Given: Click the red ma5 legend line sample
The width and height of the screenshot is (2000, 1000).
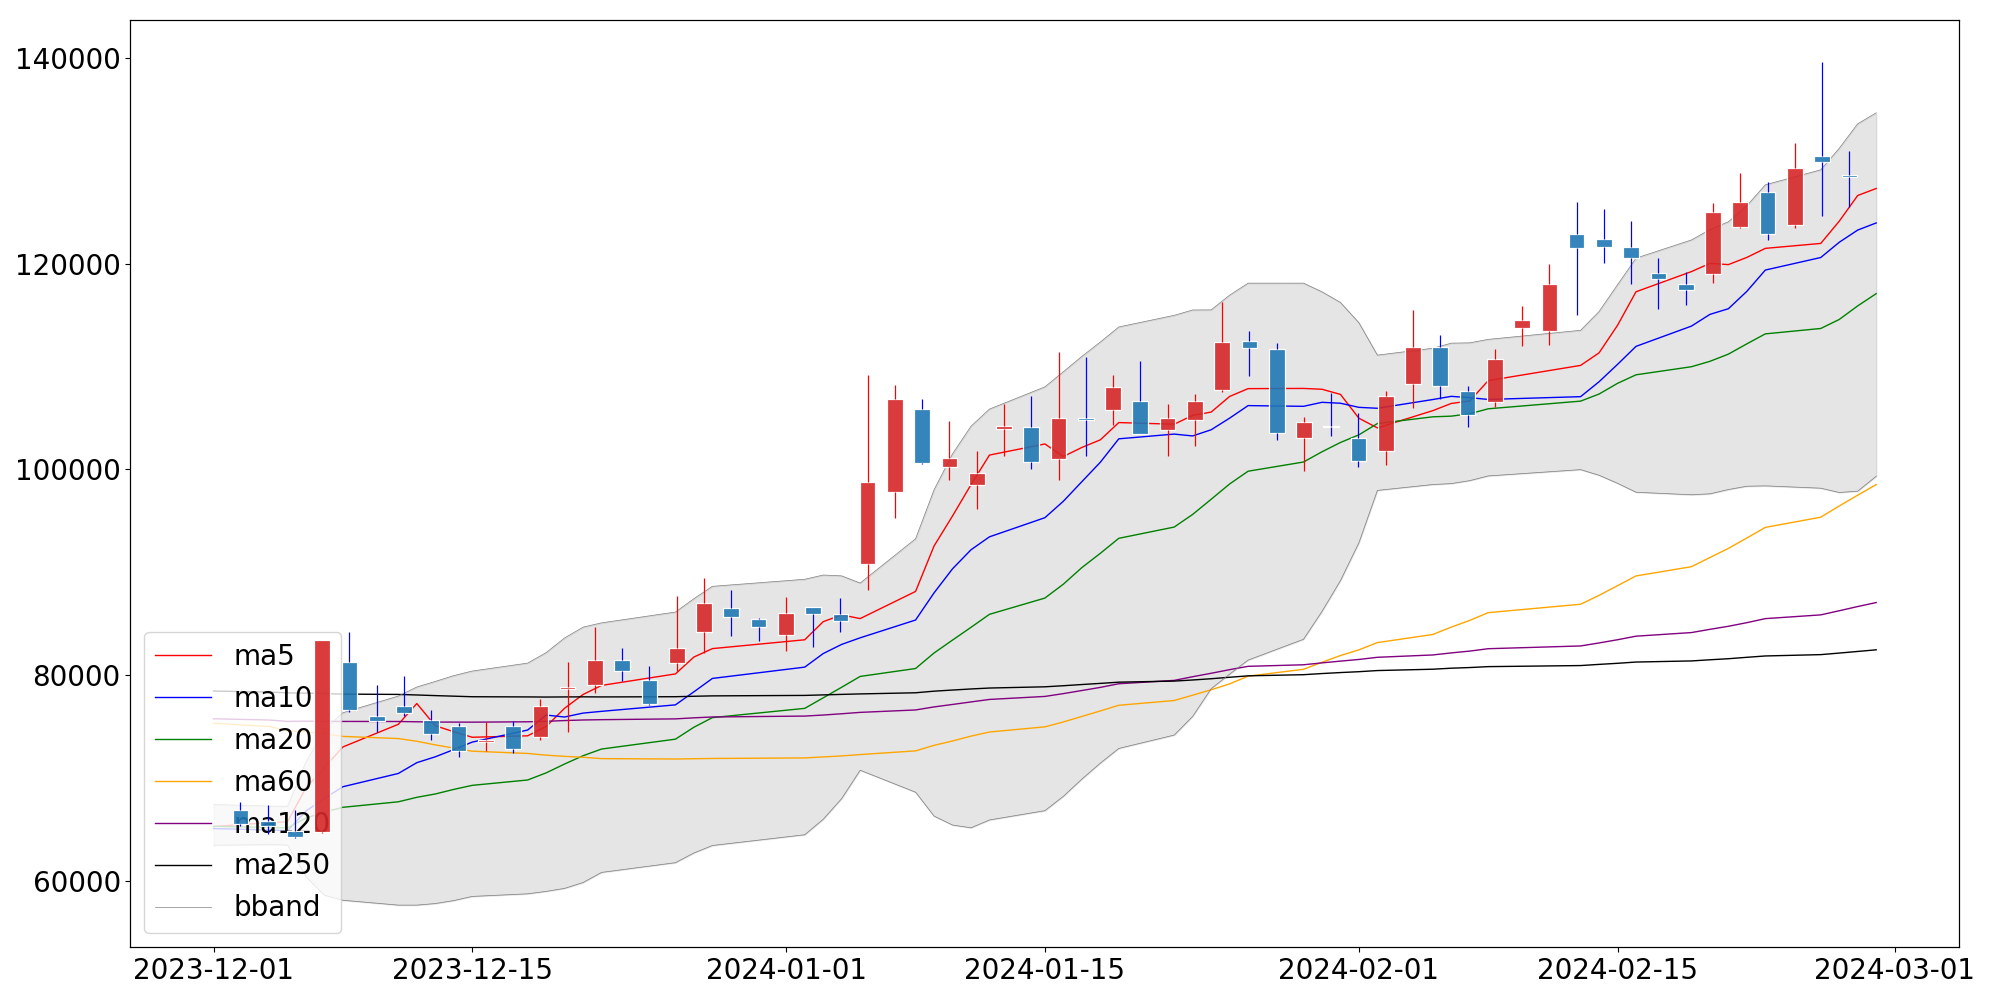Looking at the screenshot, I should [x=184, y=656].
